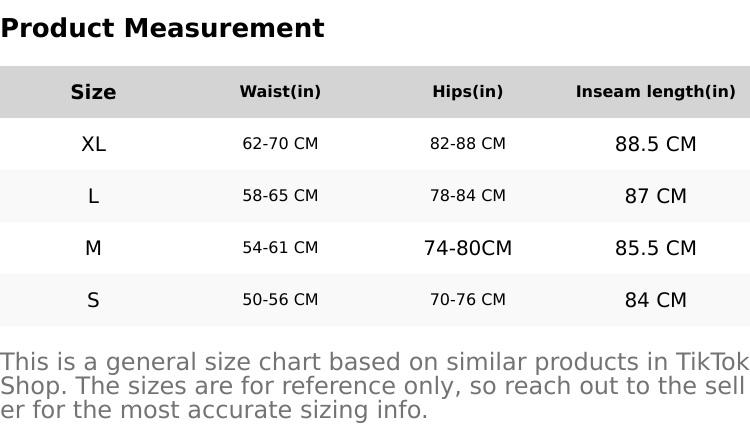Screen dimensions: 750x446
Task: Select the S size row label
Action: [x=93, y=300]
